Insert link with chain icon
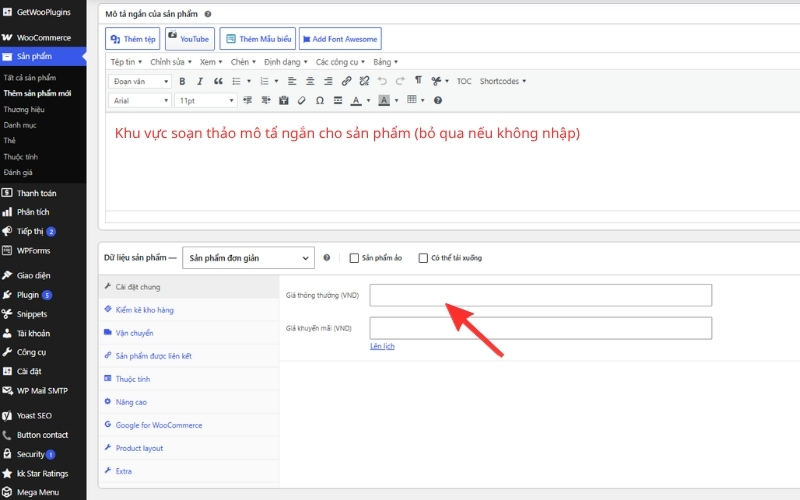The width and height of the screenshot is (800, 500). coord(346,81)
